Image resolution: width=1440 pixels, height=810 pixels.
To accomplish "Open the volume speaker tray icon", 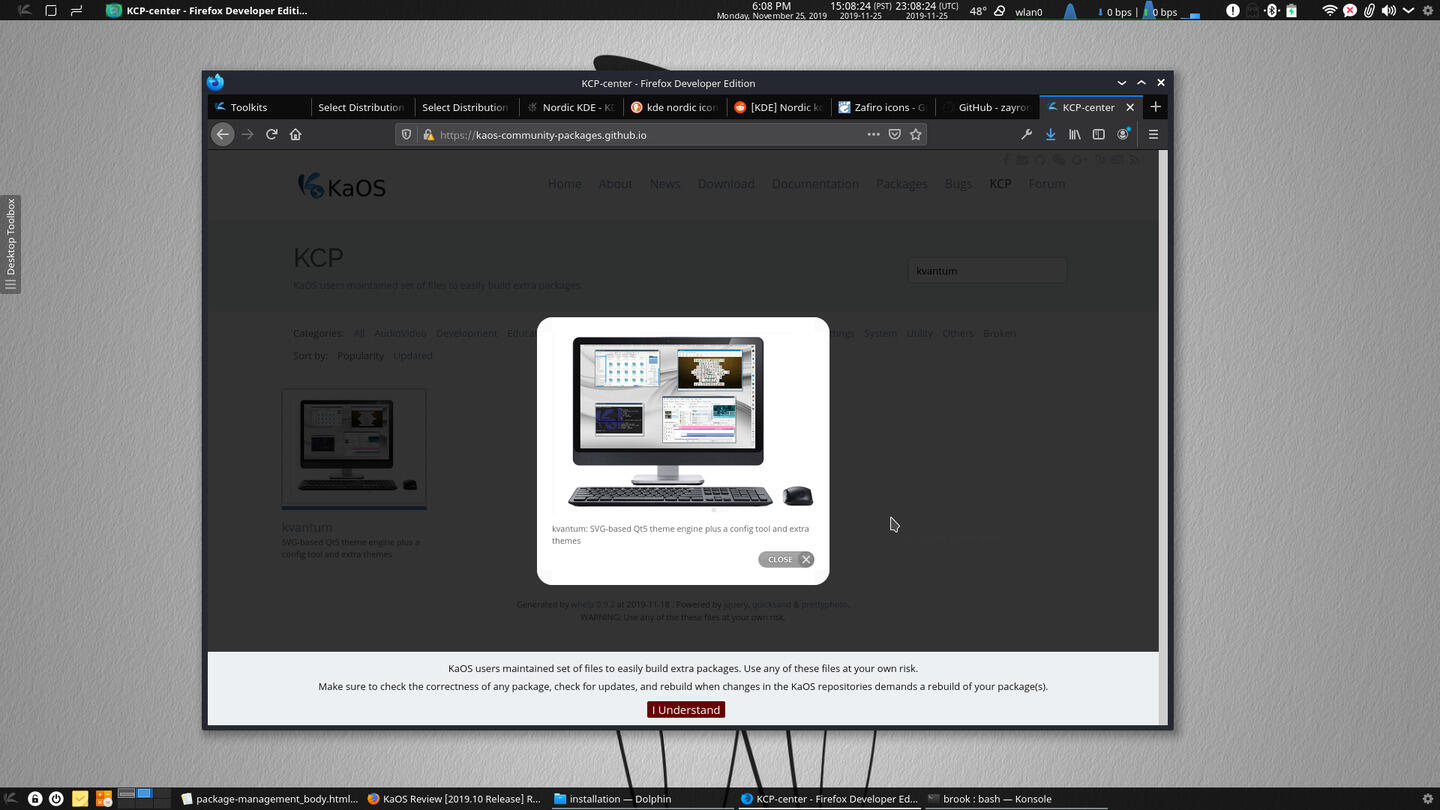I will pos(1388,11).
